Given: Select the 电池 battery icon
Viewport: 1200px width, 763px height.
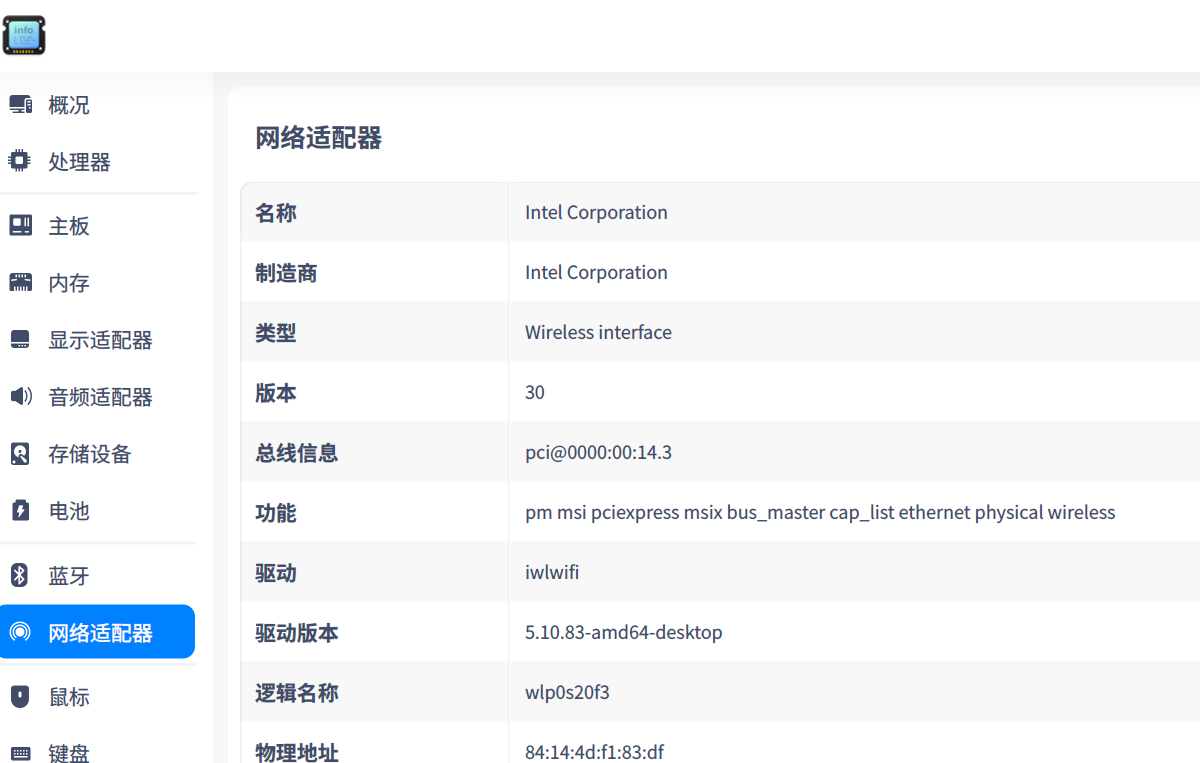Looking at the screenshot, I should [x=20, y=511].
